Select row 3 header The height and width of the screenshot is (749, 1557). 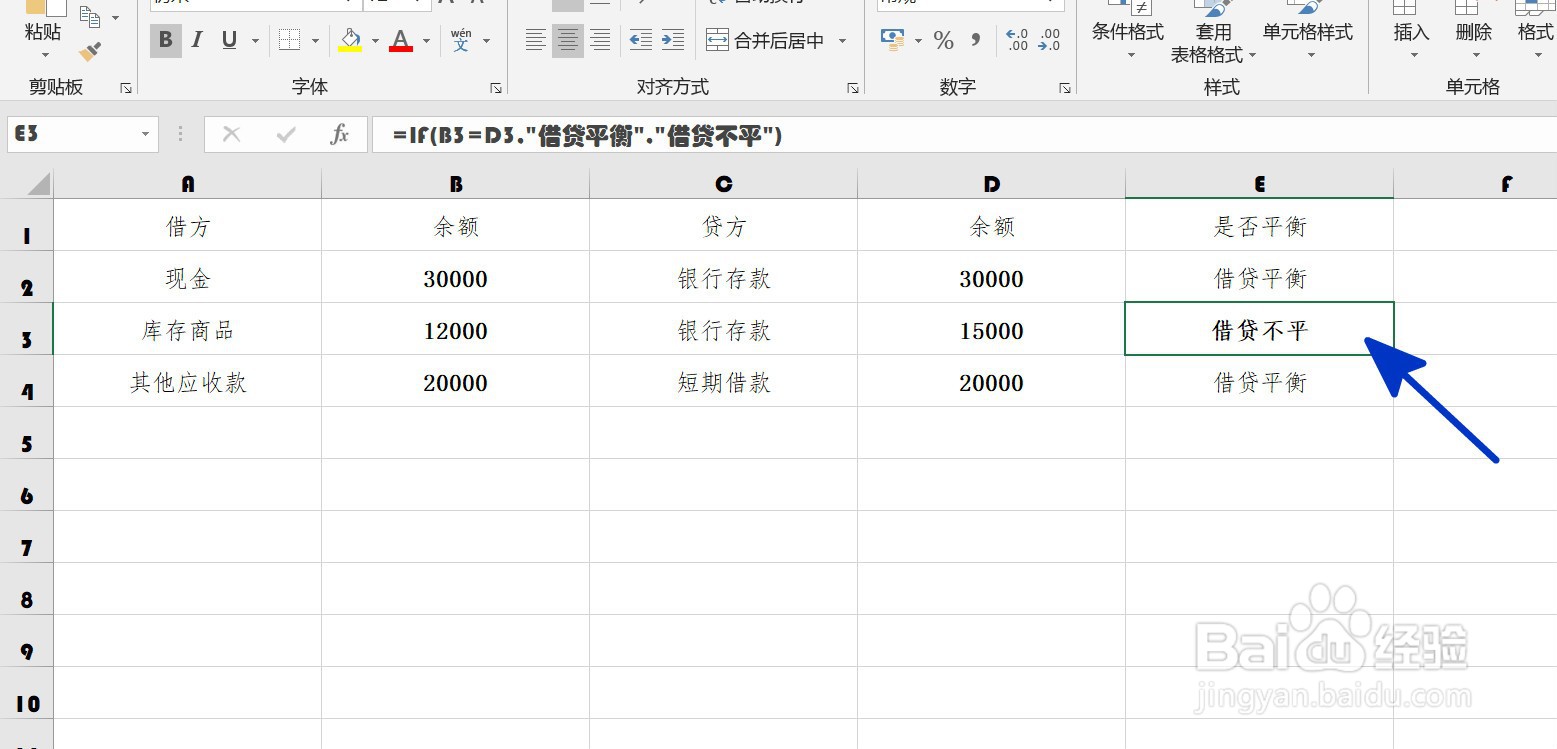point(27,330)
